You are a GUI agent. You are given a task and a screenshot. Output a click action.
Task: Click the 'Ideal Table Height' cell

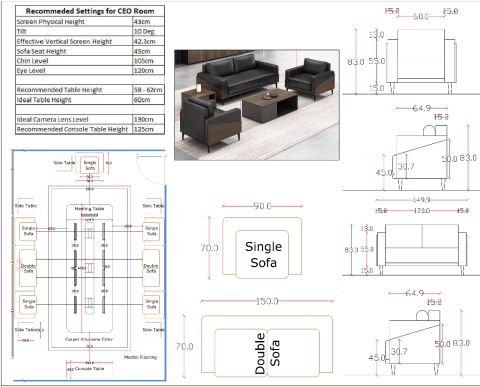click(x=74, y=100)
